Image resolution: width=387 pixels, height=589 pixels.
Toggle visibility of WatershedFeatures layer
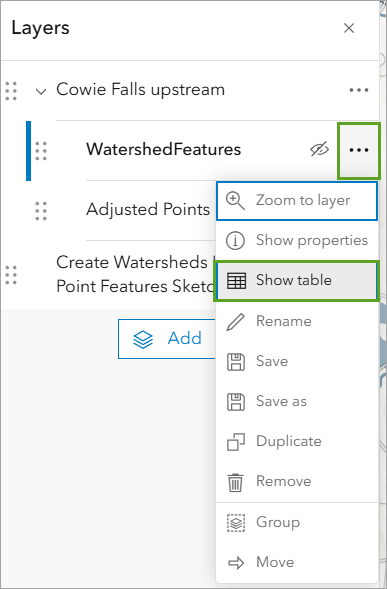tap(320, 150)
